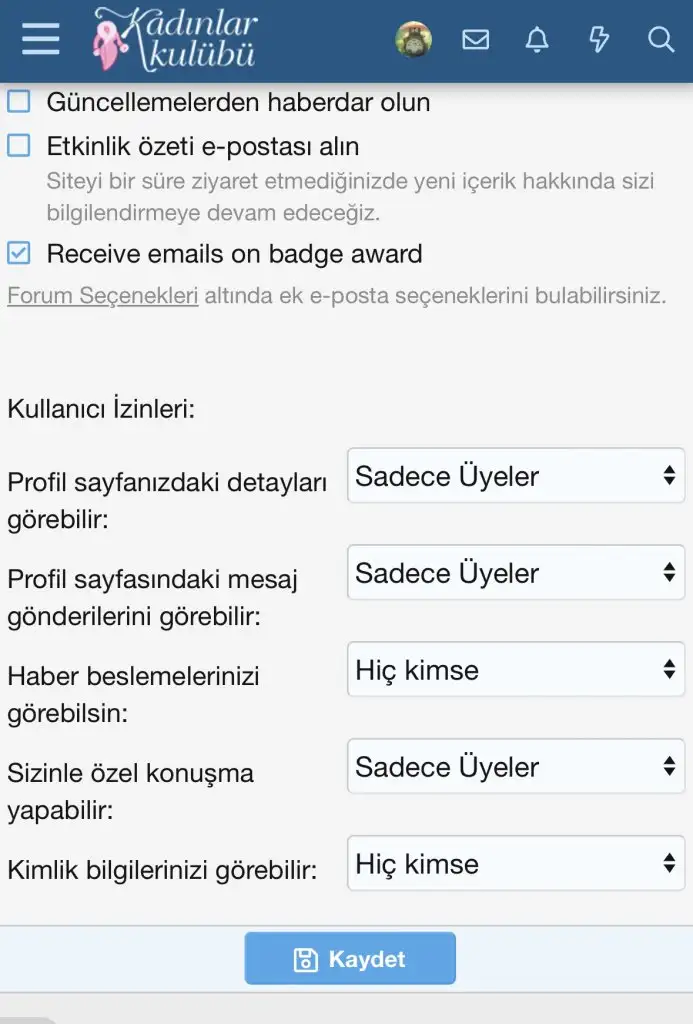Viewport: 693px width, 1024px height.
Task: Open 'Sizinle özel konuşma yapabilir' dropdown
Action: click(515, 767)
